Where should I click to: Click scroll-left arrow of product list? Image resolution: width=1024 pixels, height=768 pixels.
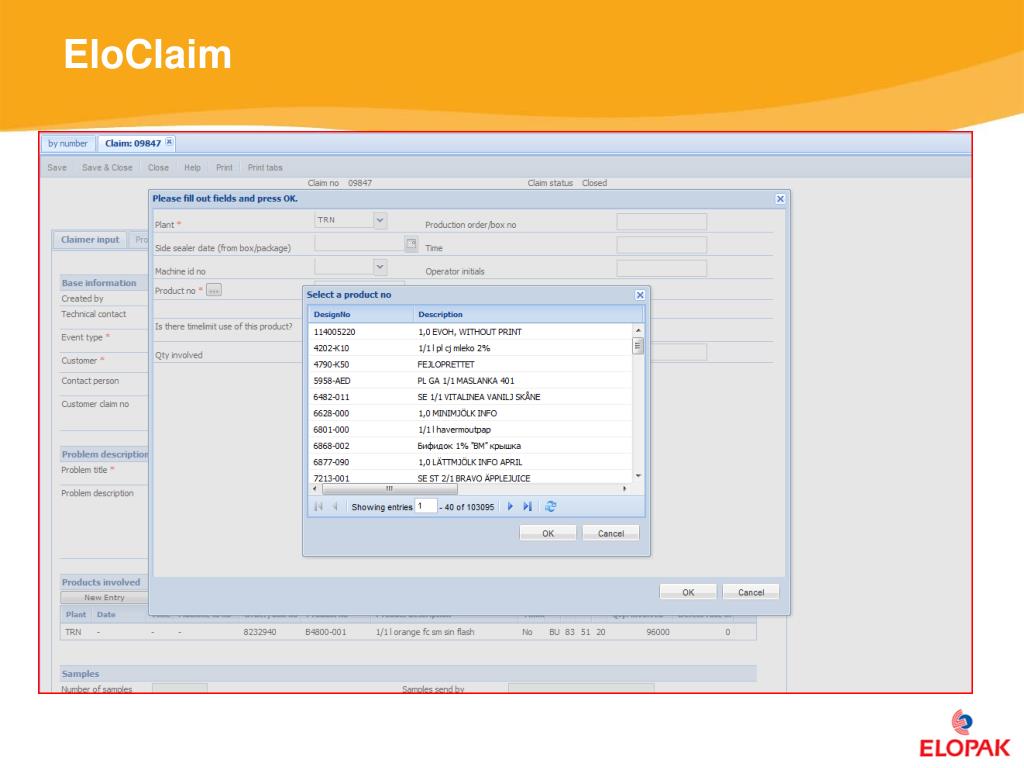pos(315,488)
